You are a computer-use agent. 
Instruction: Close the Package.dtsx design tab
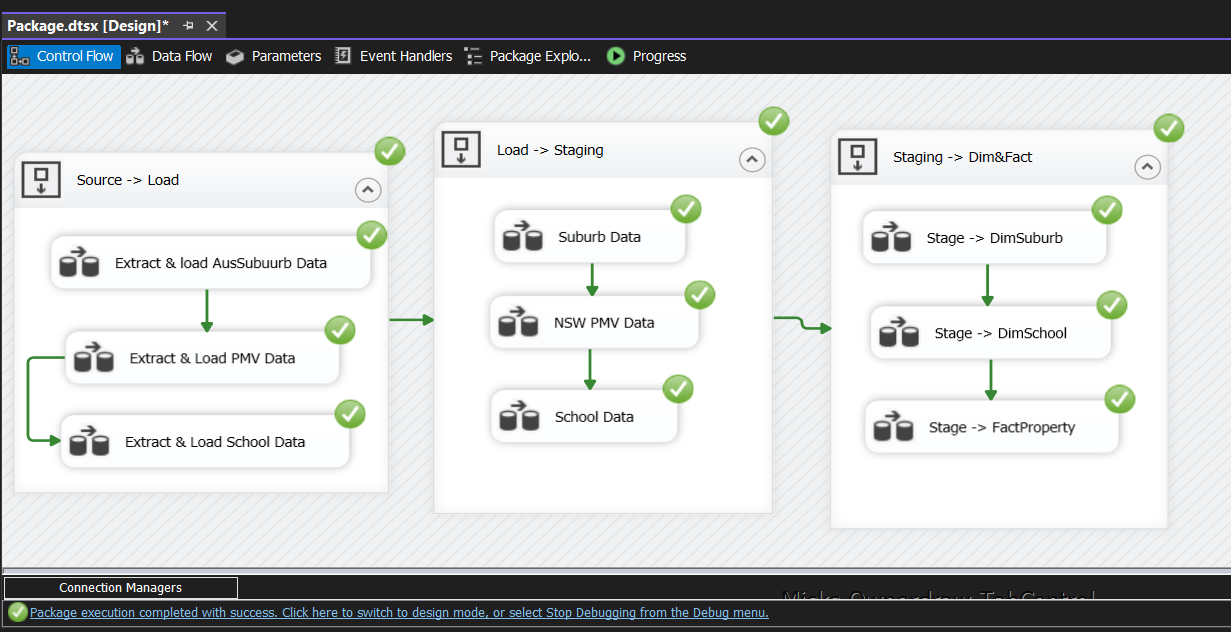point(211,25)
